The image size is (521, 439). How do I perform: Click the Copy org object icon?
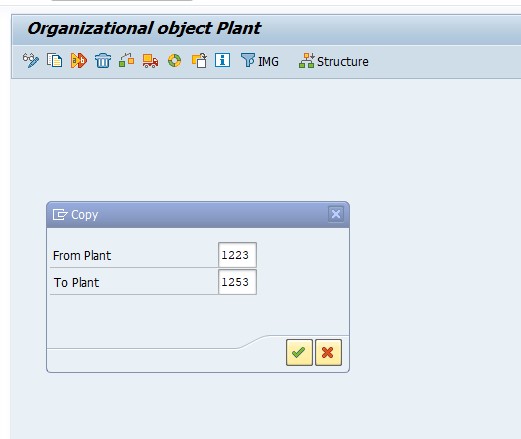pos(54,61)
